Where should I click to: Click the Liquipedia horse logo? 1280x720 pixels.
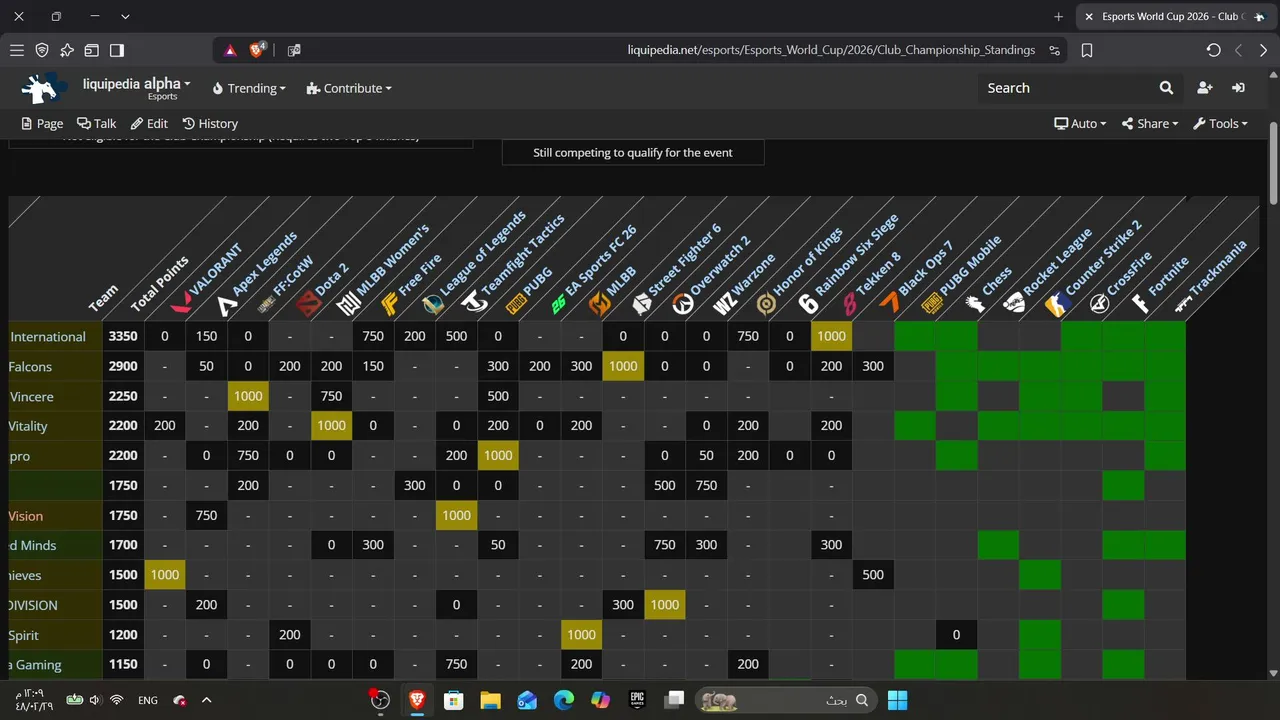click(x=45, y=88)
